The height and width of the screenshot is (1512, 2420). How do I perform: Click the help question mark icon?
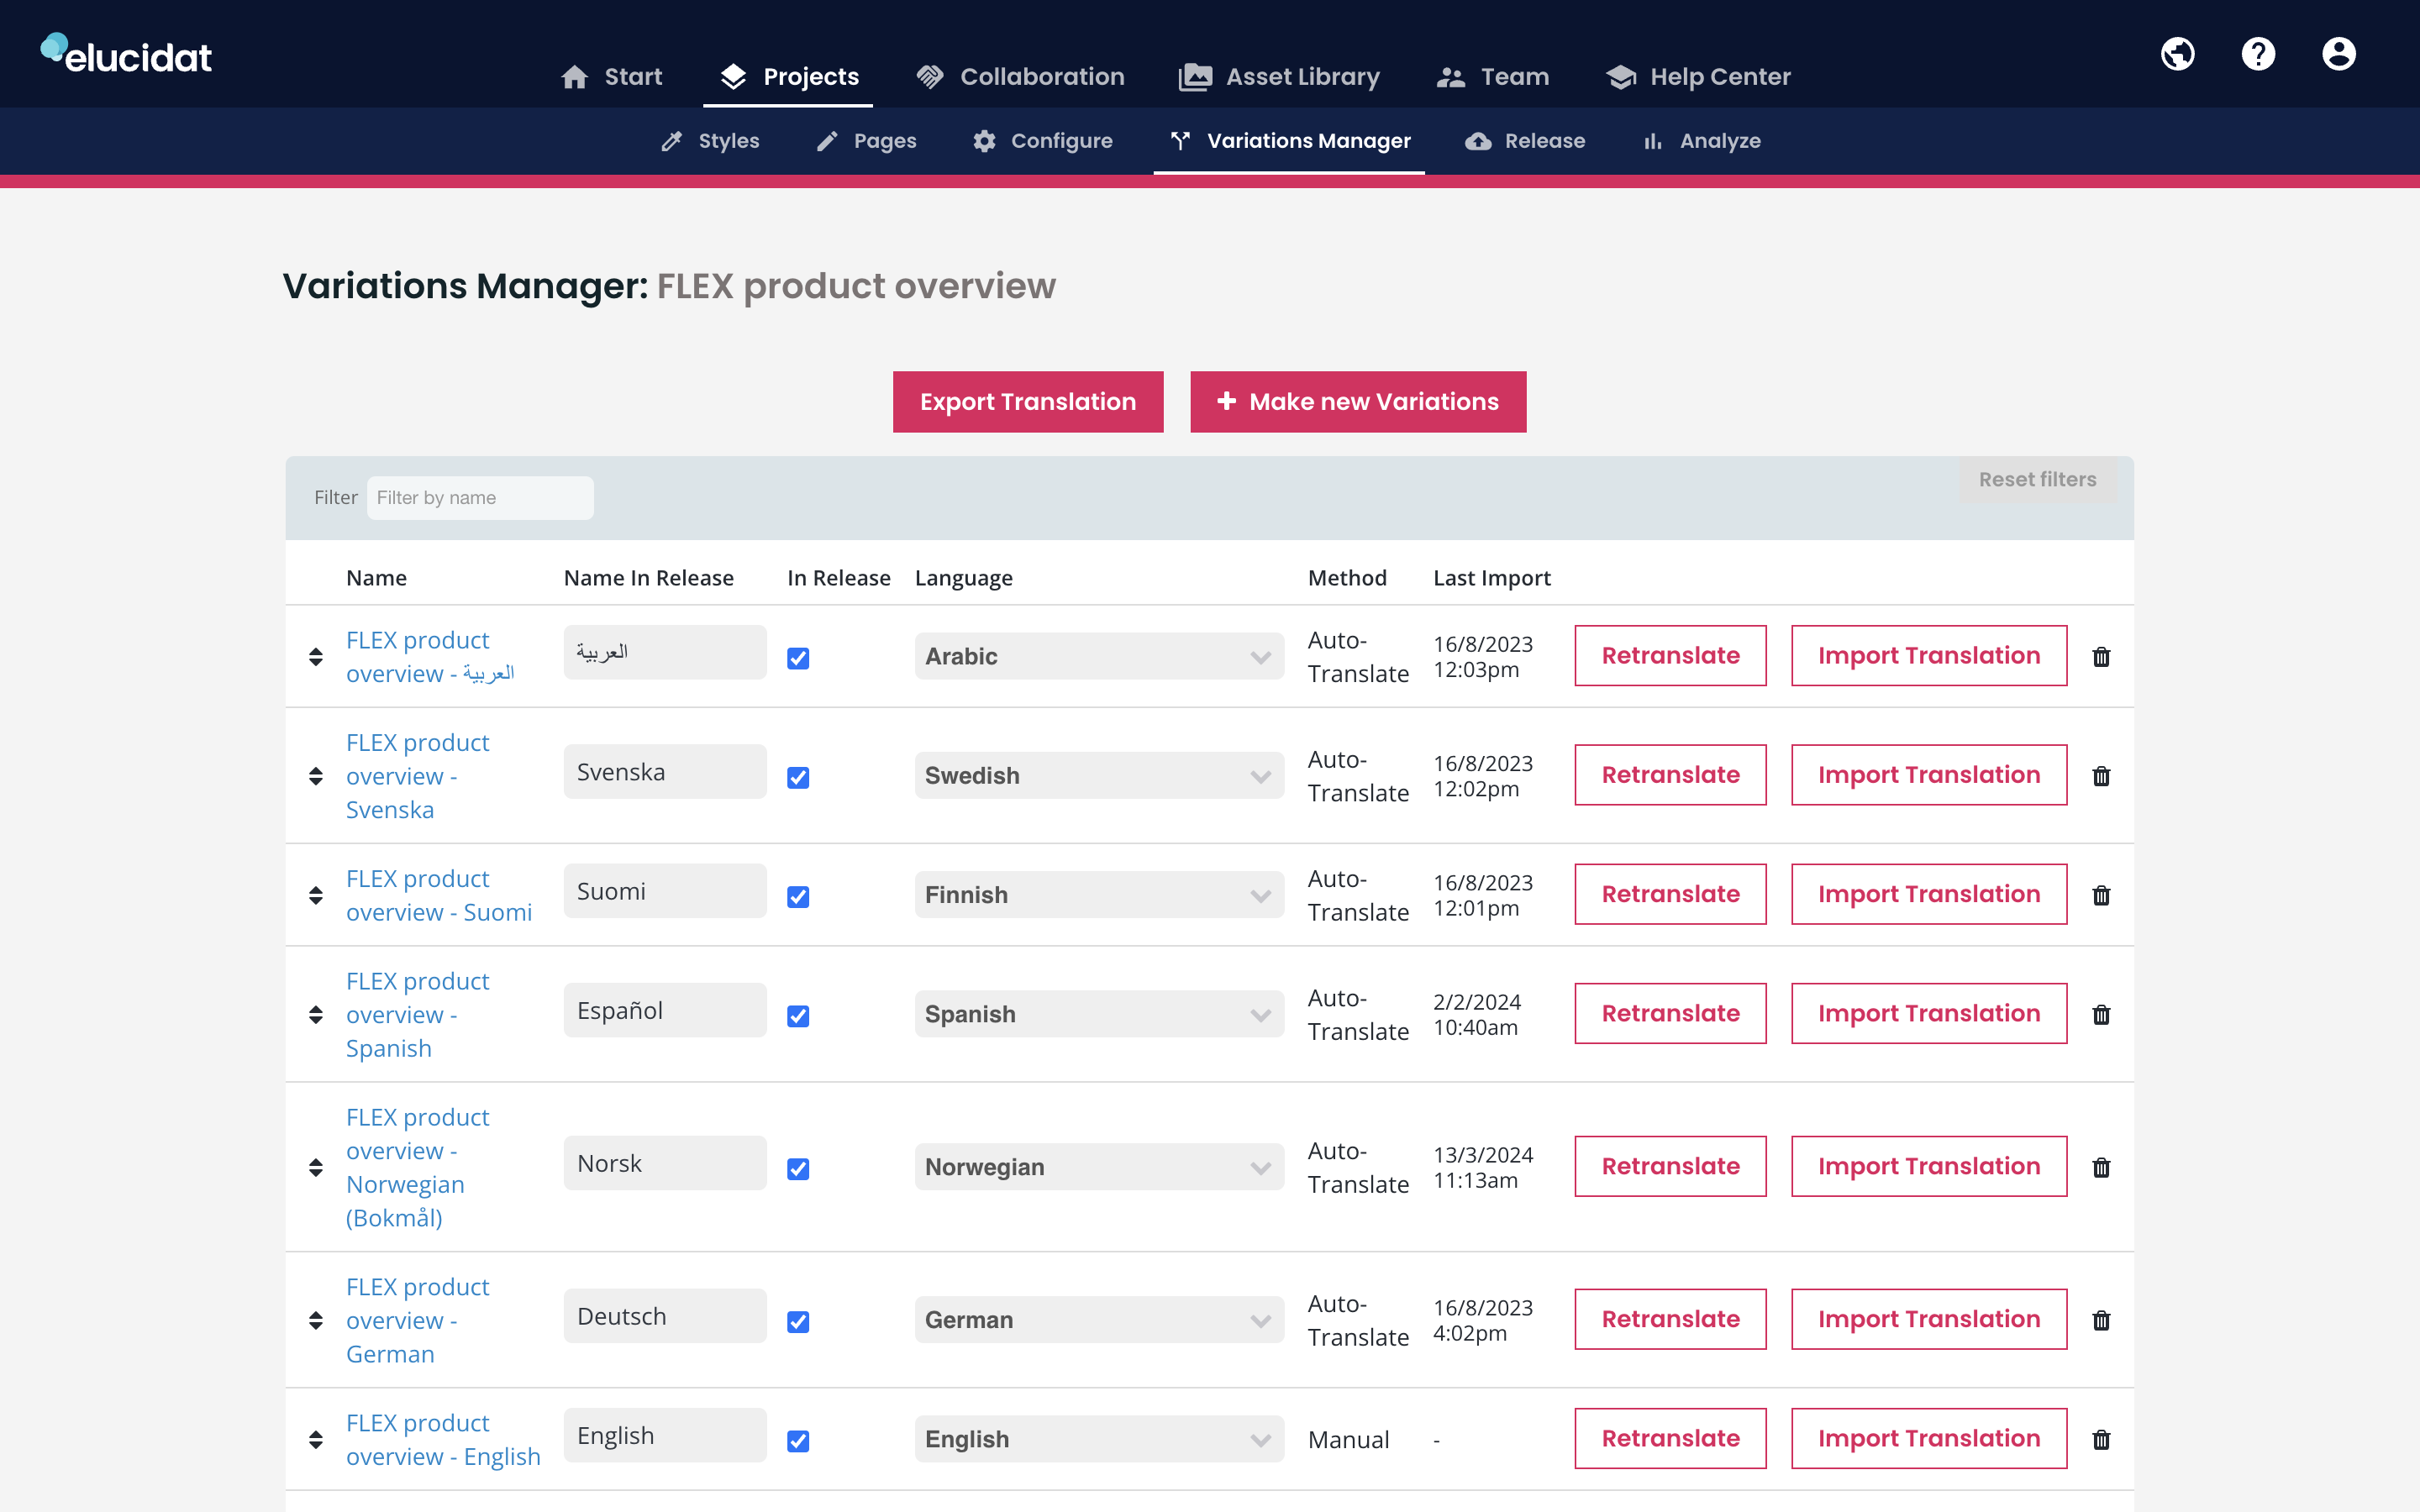click(2258, 53)
